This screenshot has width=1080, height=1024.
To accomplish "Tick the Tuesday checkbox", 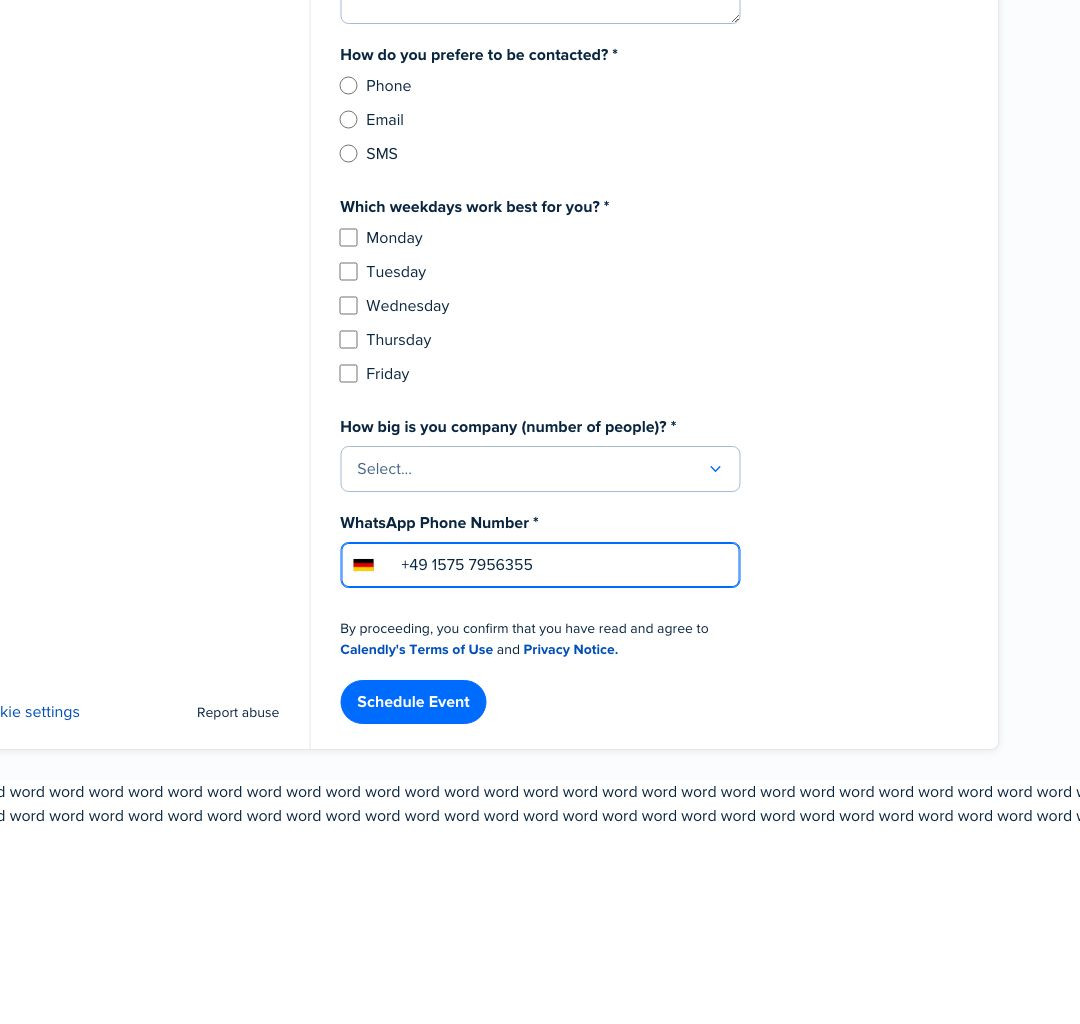I will (x=349, y=272).
